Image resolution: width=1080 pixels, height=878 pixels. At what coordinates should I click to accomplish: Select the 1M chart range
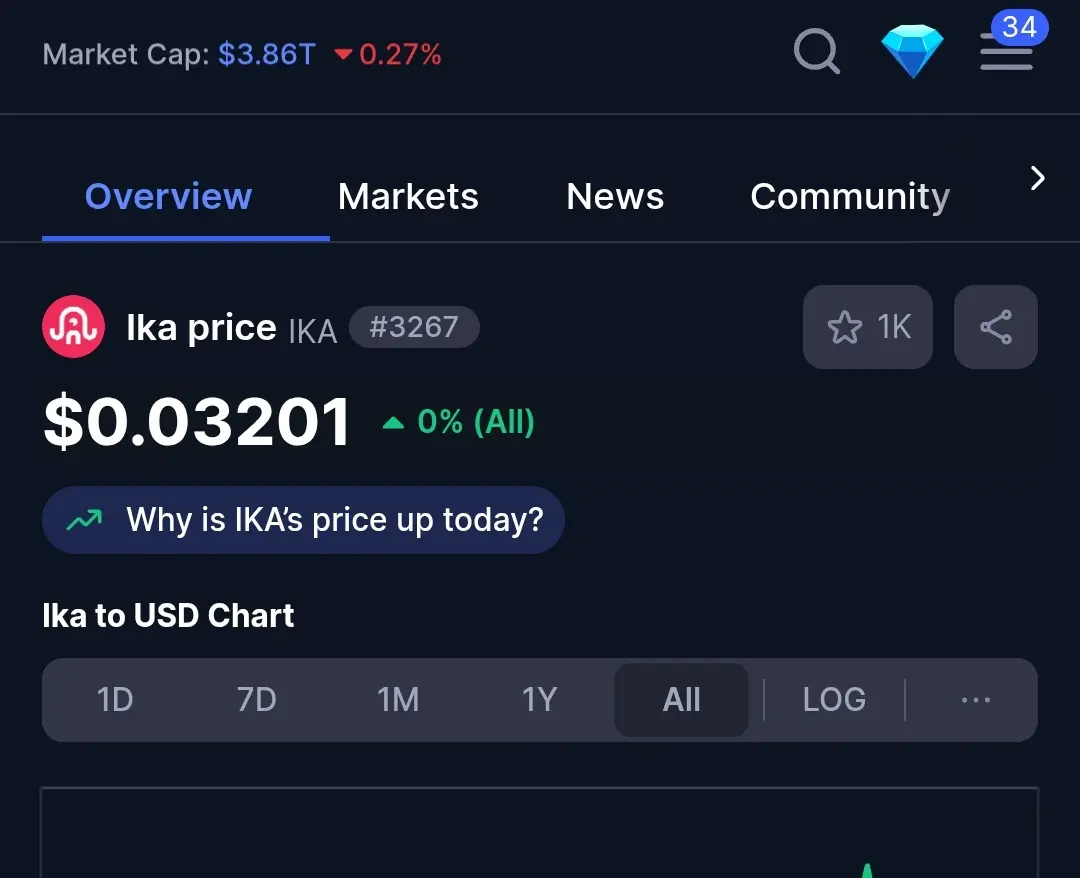point(398,700)
